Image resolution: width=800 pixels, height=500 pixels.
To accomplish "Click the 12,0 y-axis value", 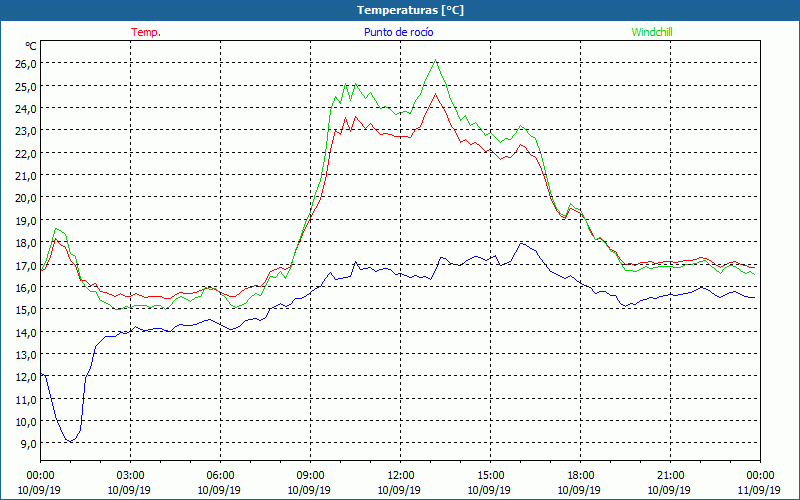I will (27, 377).
